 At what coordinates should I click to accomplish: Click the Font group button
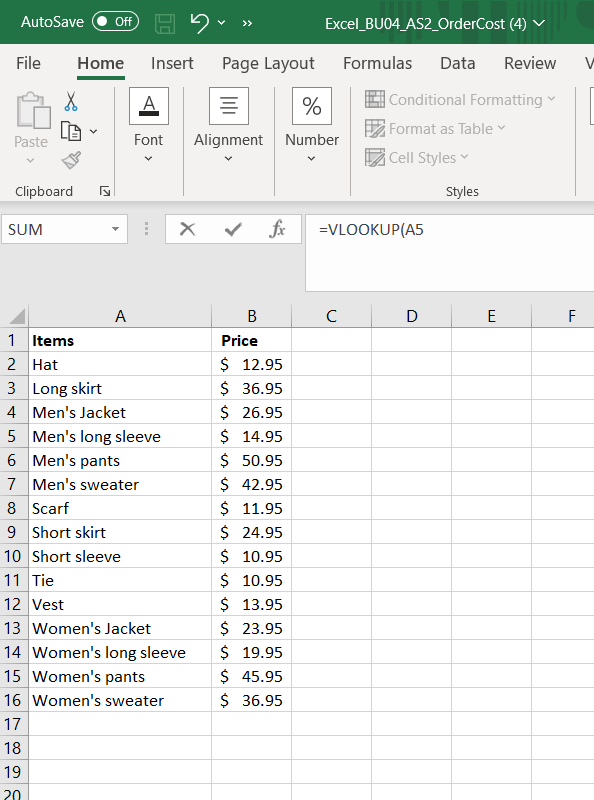click(x=148, y=126)
